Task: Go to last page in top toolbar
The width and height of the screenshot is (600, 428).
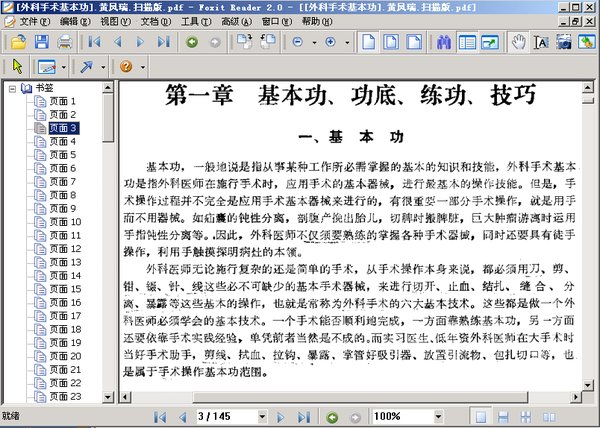Action: (164, 42)
